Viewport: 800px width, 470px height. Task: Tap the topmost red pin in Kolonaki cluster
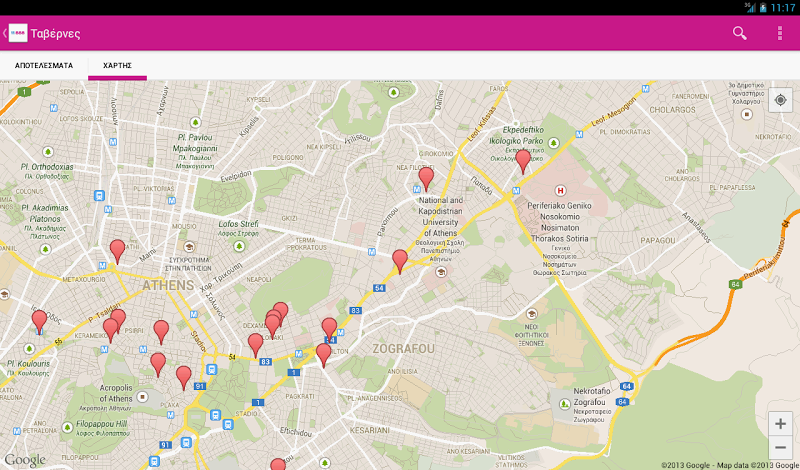tap(281, 311)
